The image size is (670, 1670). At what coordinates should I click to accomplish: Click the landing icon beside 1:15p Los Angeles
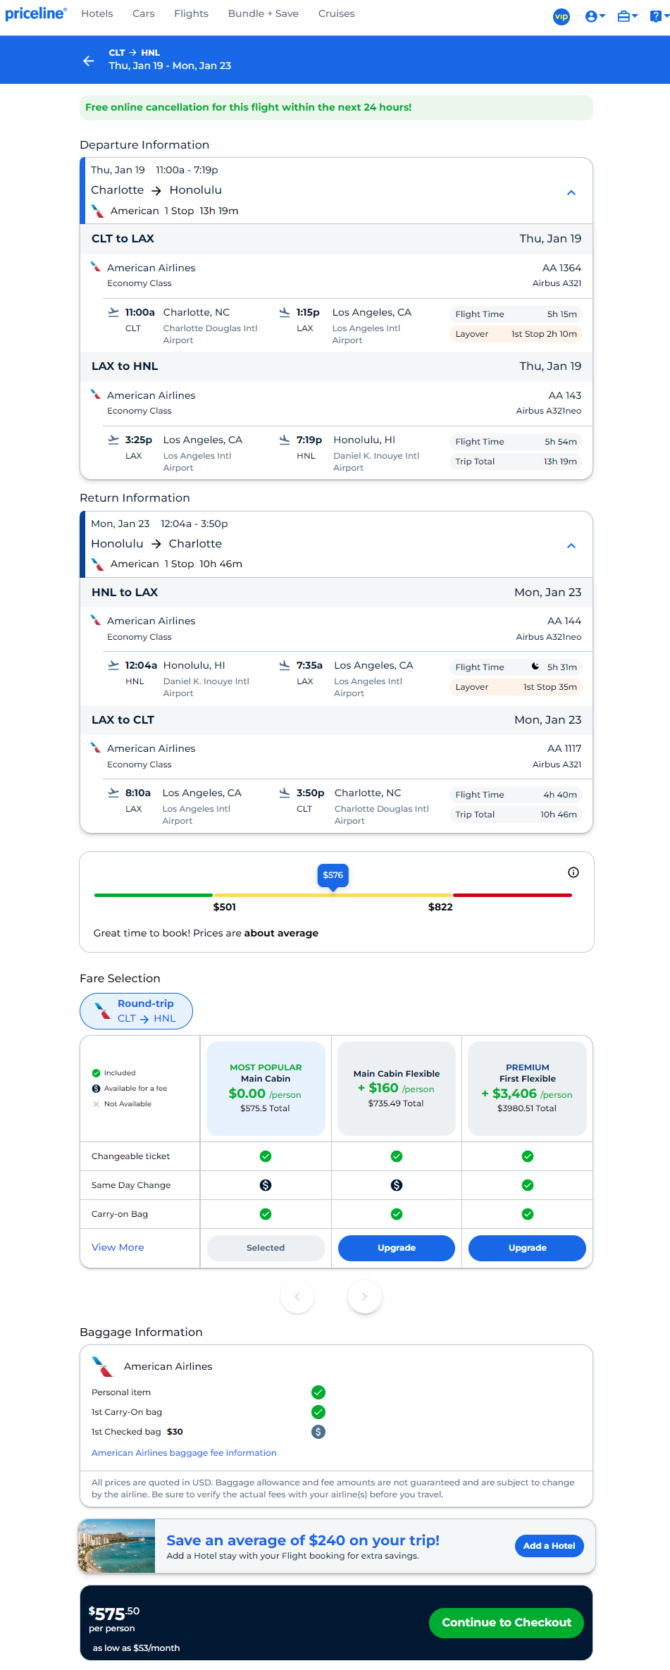pyautogui.click(x=284, y=312)
